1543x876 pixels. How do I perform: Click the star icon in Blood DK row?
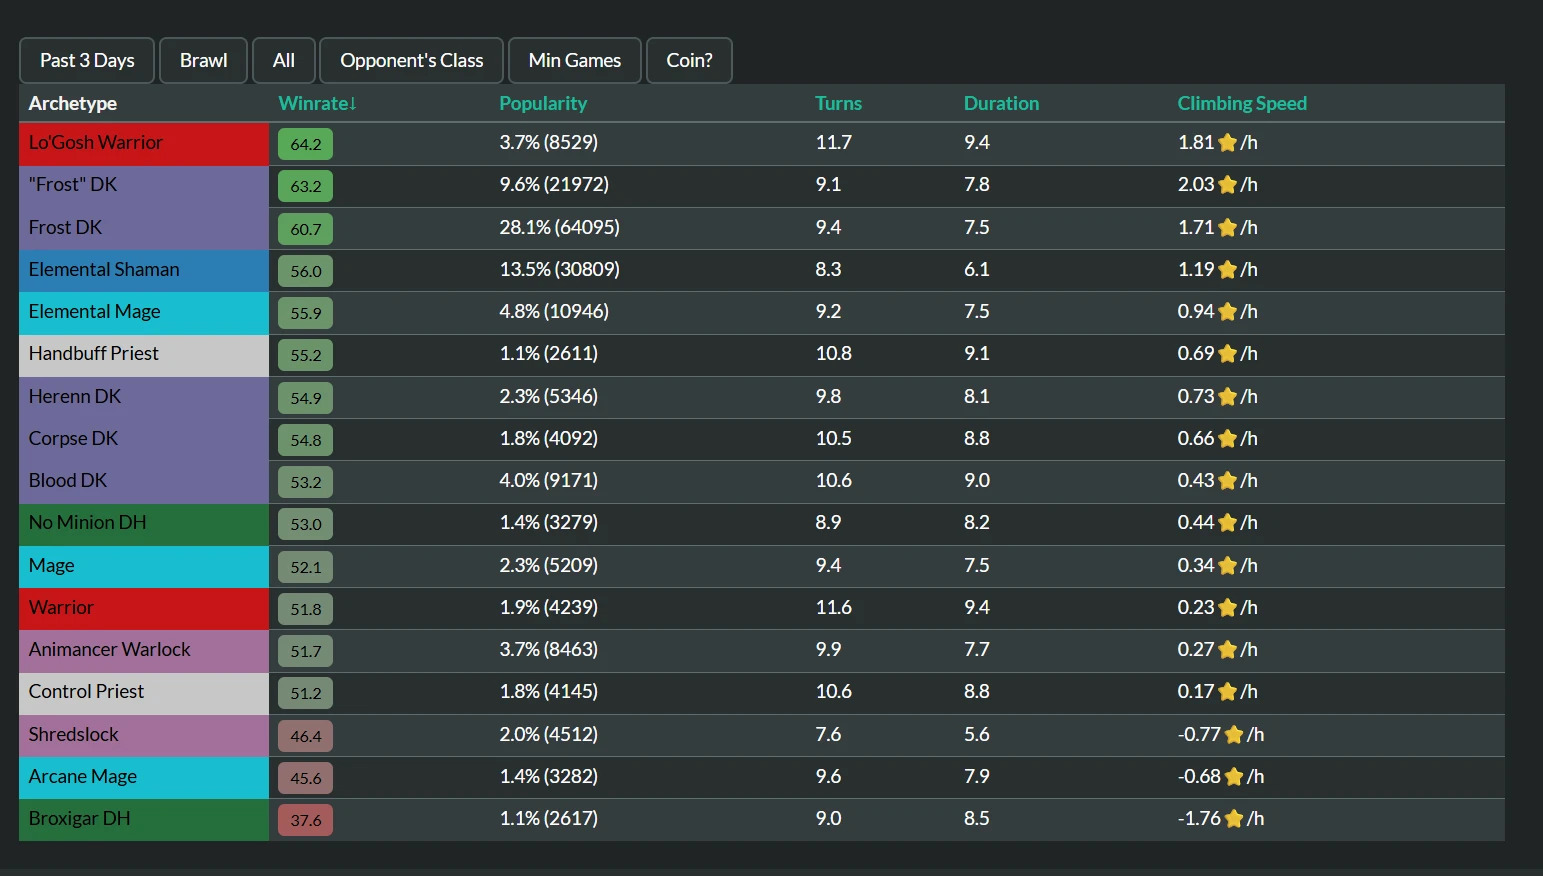[x=1227, y=481]
